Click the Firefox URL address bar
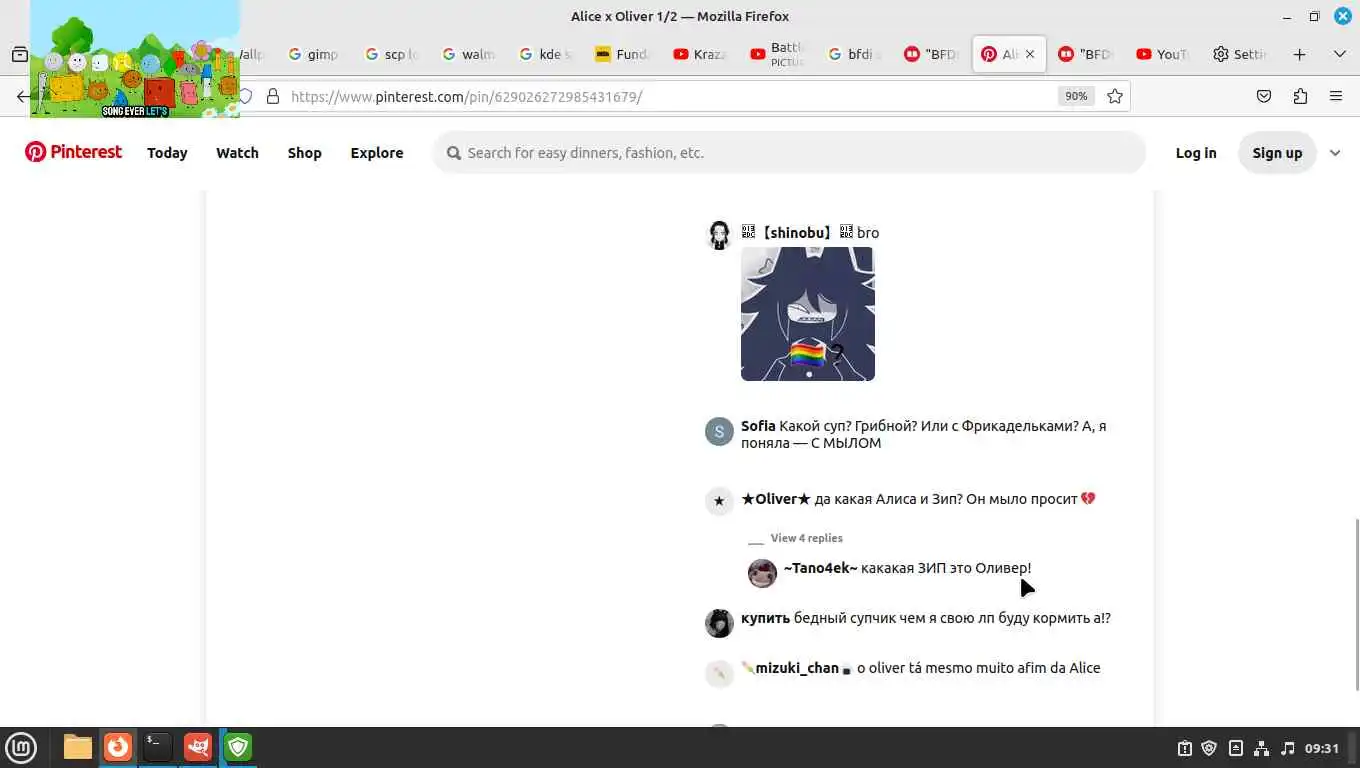The height and width of the screenshot is (768, 1360). click(x=670, y=96)
